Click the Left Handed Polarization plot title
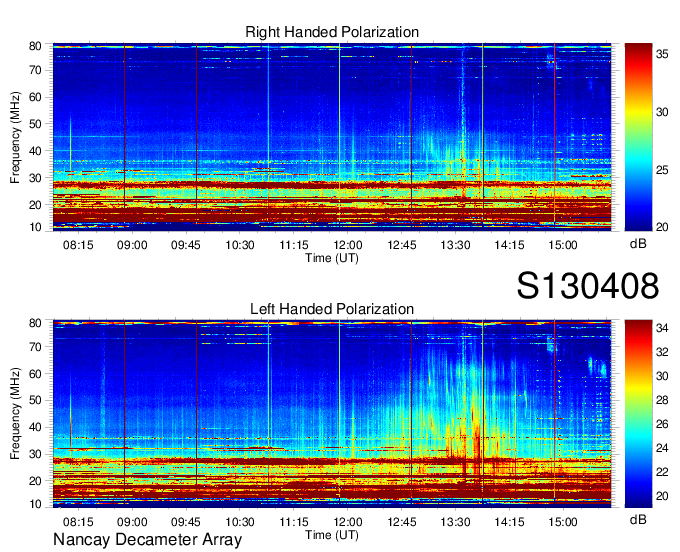The height and width of the screenshot is (552, 680). point(332,309)
